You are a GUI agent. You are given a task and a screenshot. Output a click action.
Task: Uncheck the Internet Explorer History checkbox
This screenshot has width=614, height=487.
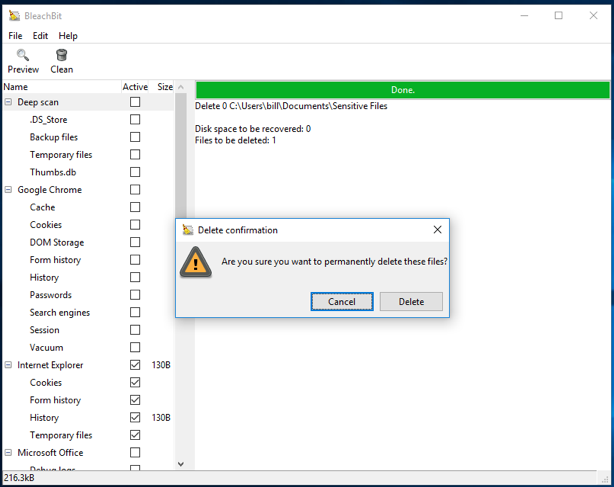[135, 418]
